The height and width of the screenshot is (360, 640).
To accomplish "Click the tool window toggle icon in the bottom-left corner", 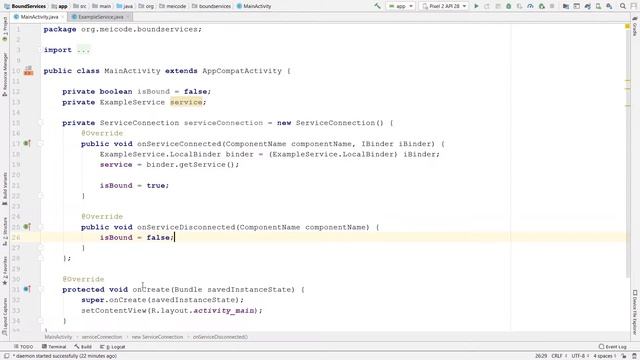I will [7, 356].
